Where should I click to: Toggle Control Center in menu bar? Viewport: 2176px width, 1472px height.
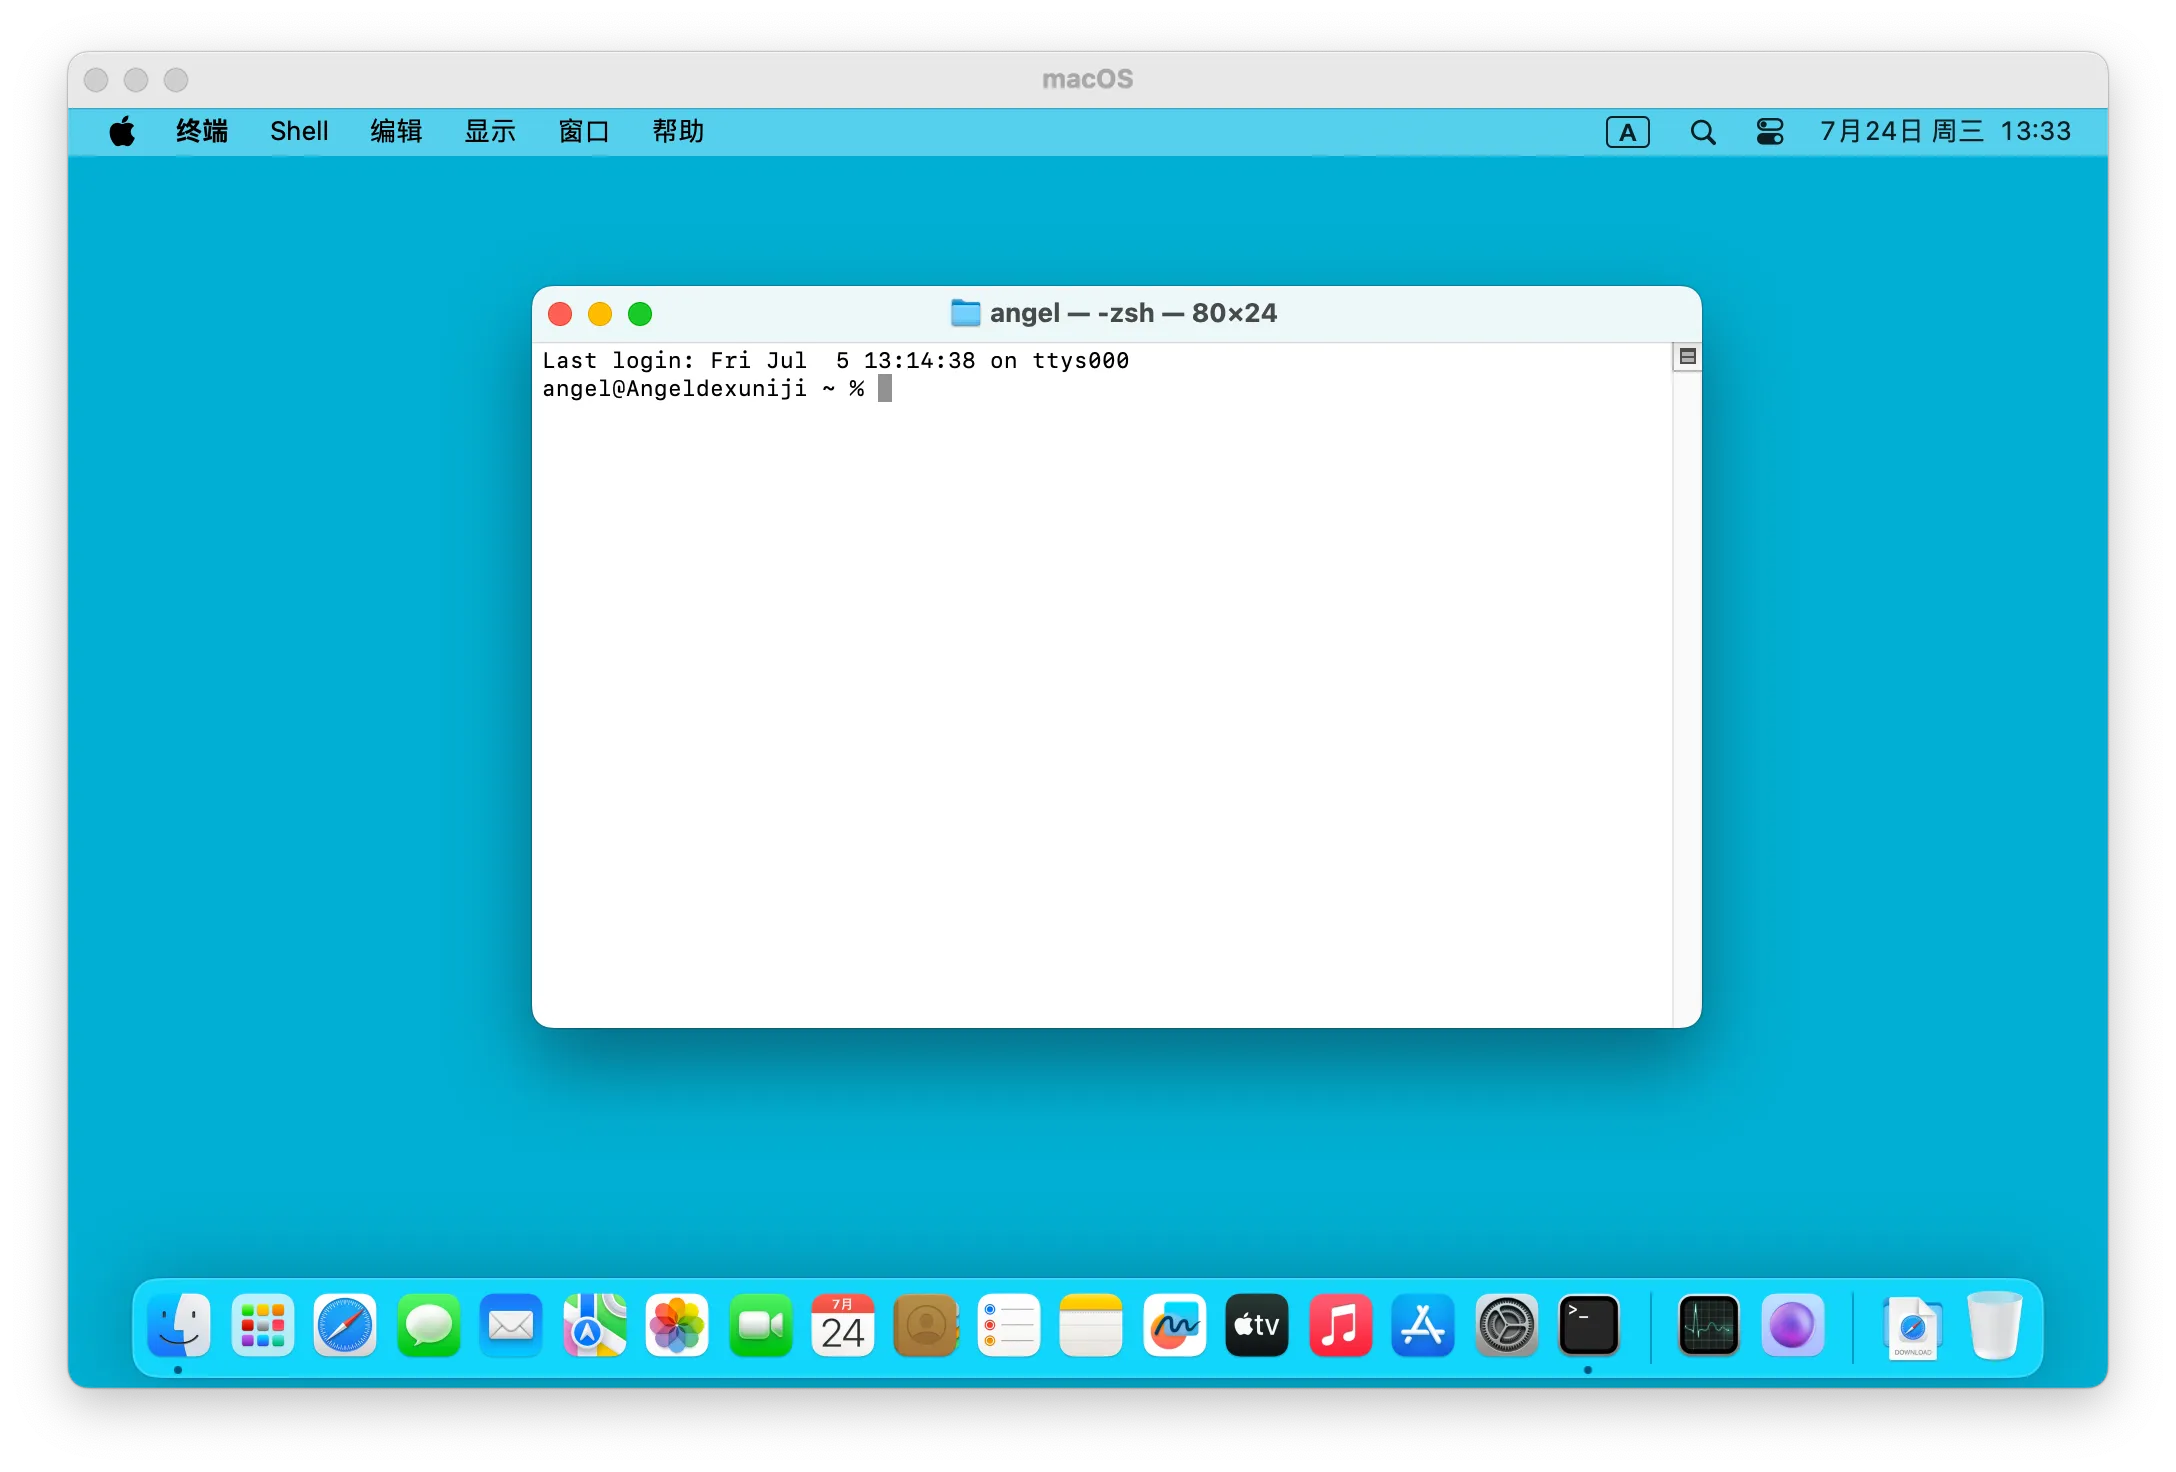click(1769, 132)
